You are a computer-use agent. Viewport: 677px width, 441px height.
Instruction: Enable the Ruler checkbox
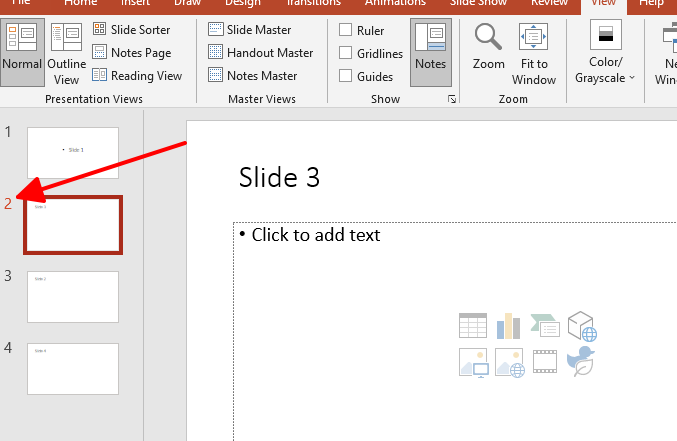pos(346,31)
